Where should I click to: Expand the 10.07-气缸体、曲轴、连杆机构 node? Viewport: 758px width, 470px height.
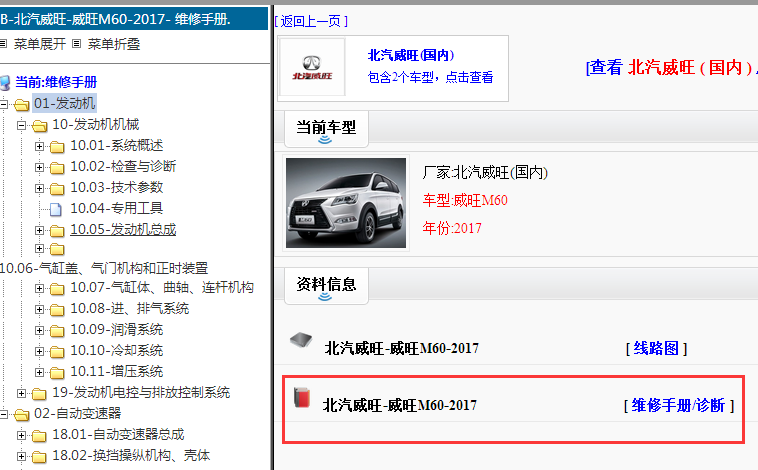(x=40, y=288)
